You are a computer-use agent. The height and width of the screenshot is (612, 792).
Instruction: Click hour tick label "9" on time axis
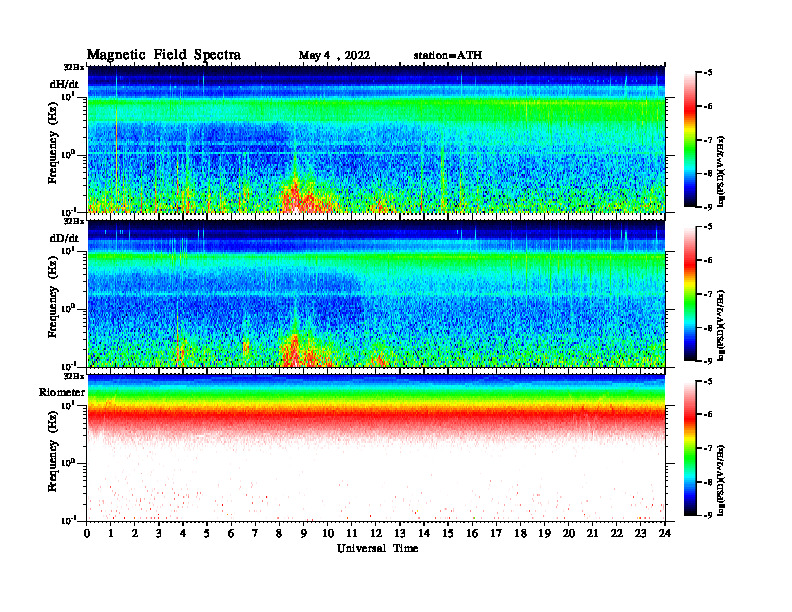coord(304,533)
